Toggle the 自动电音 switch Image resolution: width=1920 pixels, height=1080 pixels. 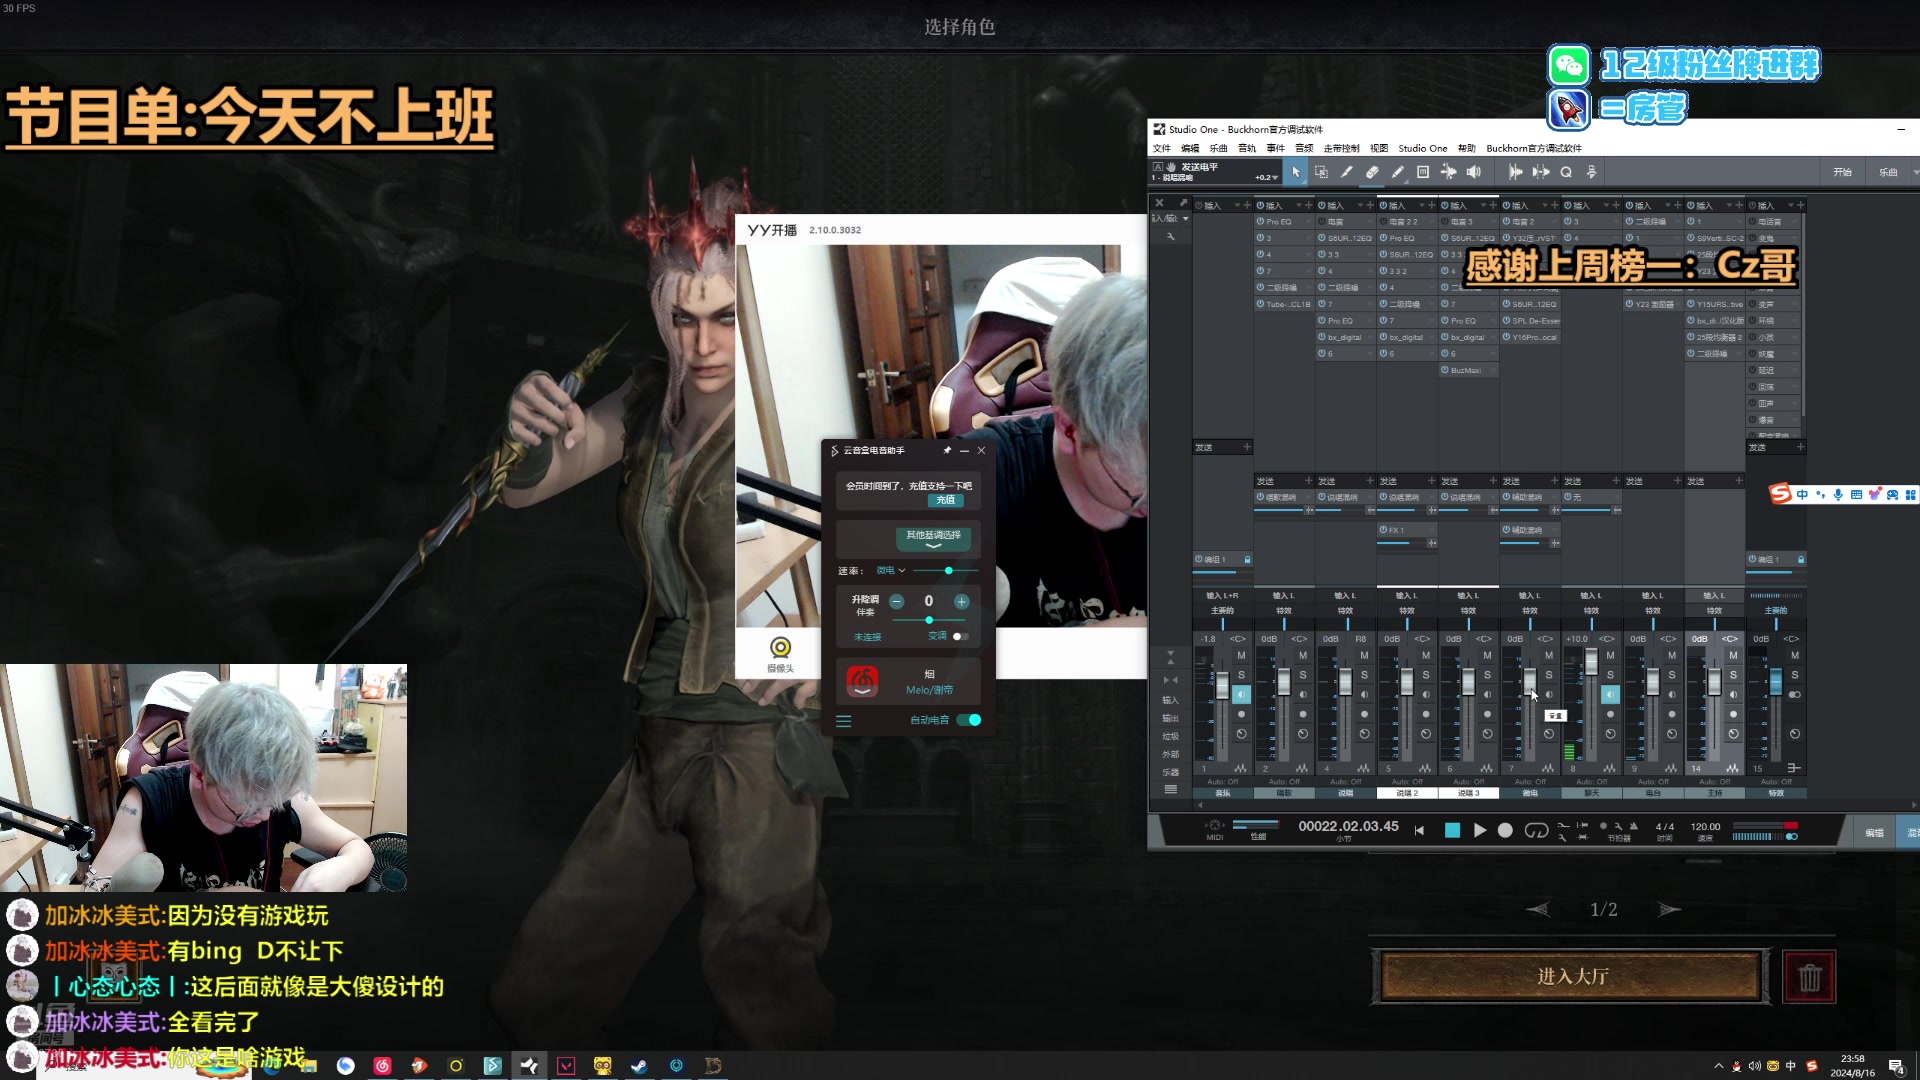click(969, 720)
